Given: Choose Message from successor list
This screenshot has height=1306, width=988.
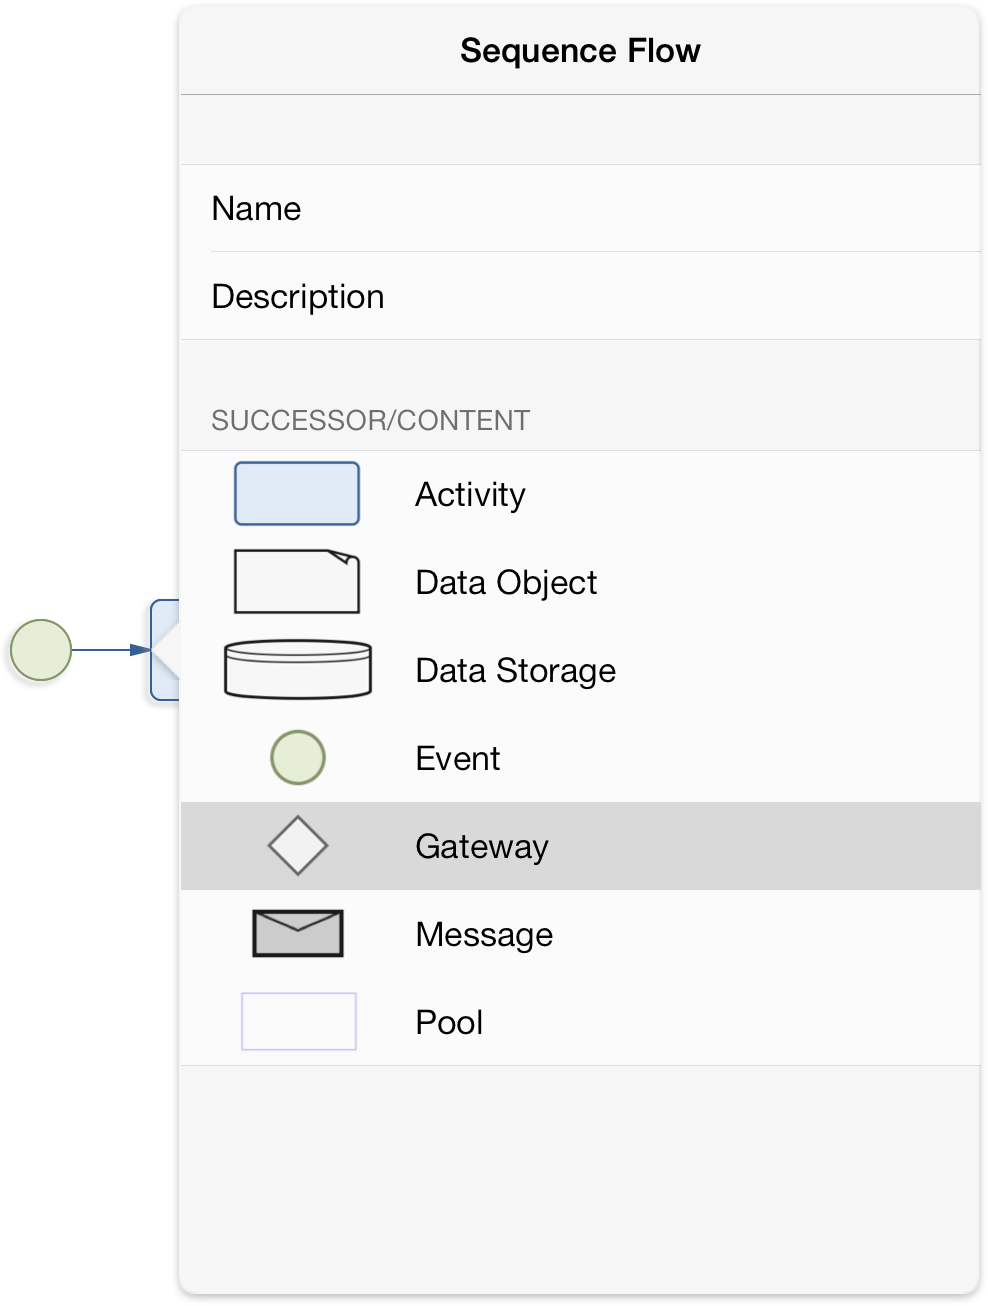Looking at the screenshot, I should (484, 935).
